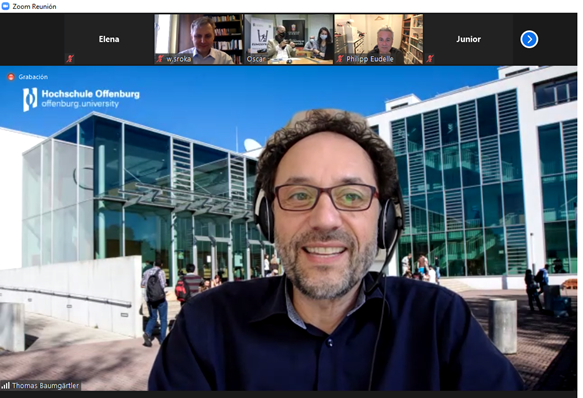Image resolution: width=583 pixels, height=398 pixels.
Task: Select Junior's participant tile
Action: 468,39
